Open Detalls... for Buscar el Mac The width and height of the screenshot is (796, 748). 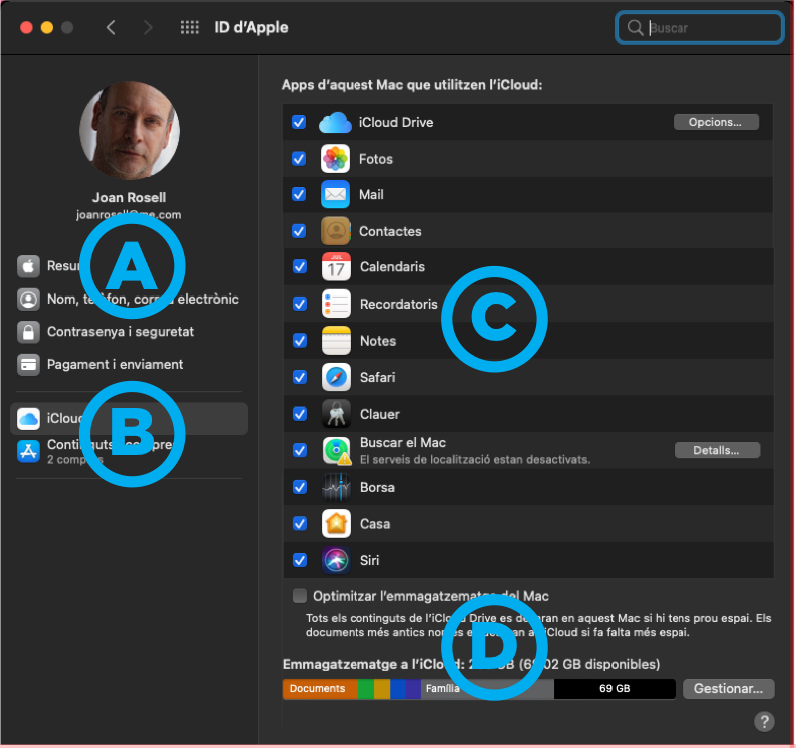point(717,450)
